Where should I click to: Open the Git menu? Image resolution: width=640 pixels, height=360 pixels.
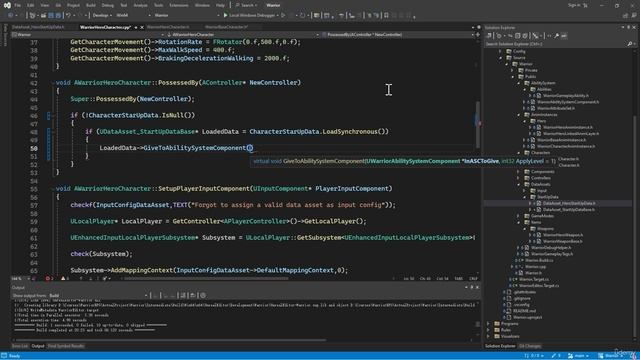58,5
